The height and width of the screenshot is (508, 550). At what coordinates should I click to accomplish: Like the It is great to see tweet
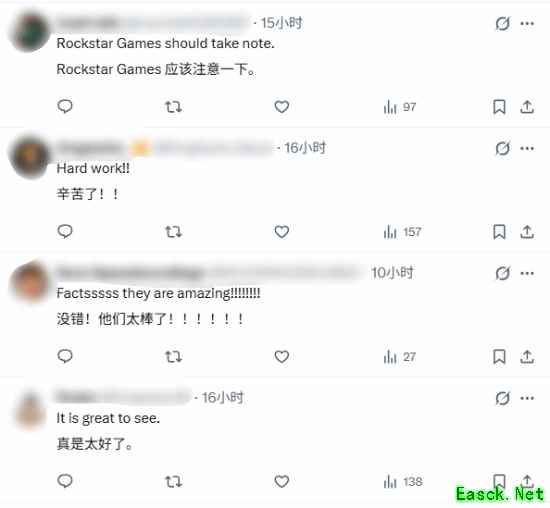pyautogui.click(x=282, y=481)
